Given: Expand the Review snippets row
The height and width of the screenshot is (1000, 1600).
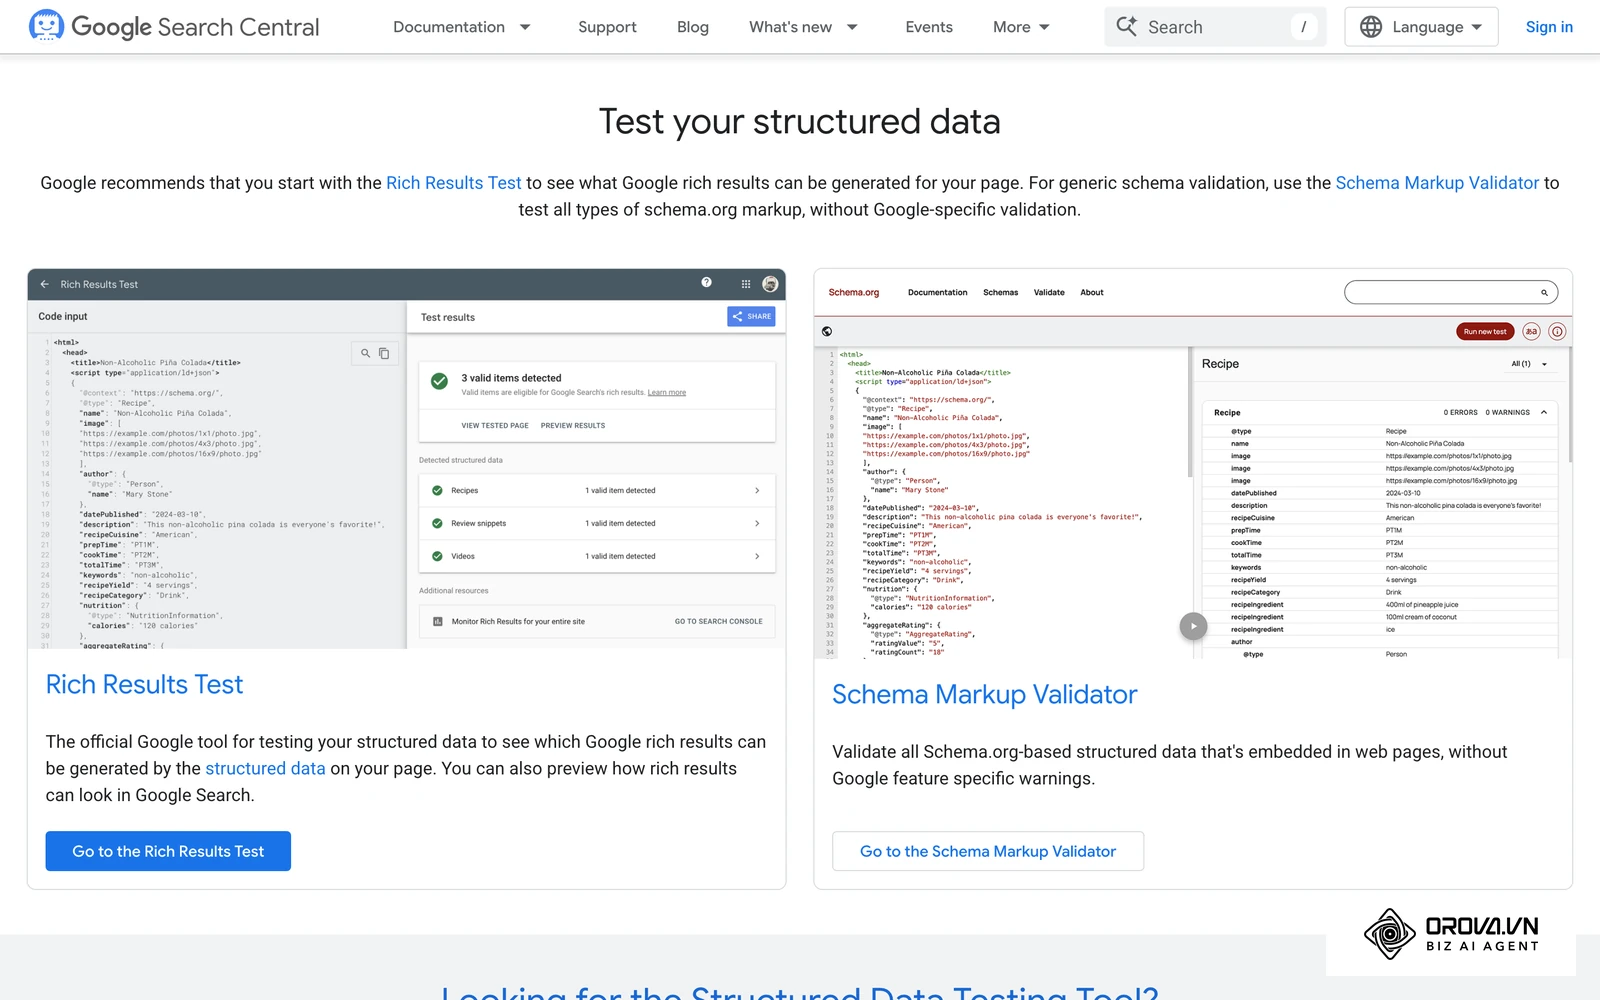Looking at the screenshot, I should coord(597,524).
